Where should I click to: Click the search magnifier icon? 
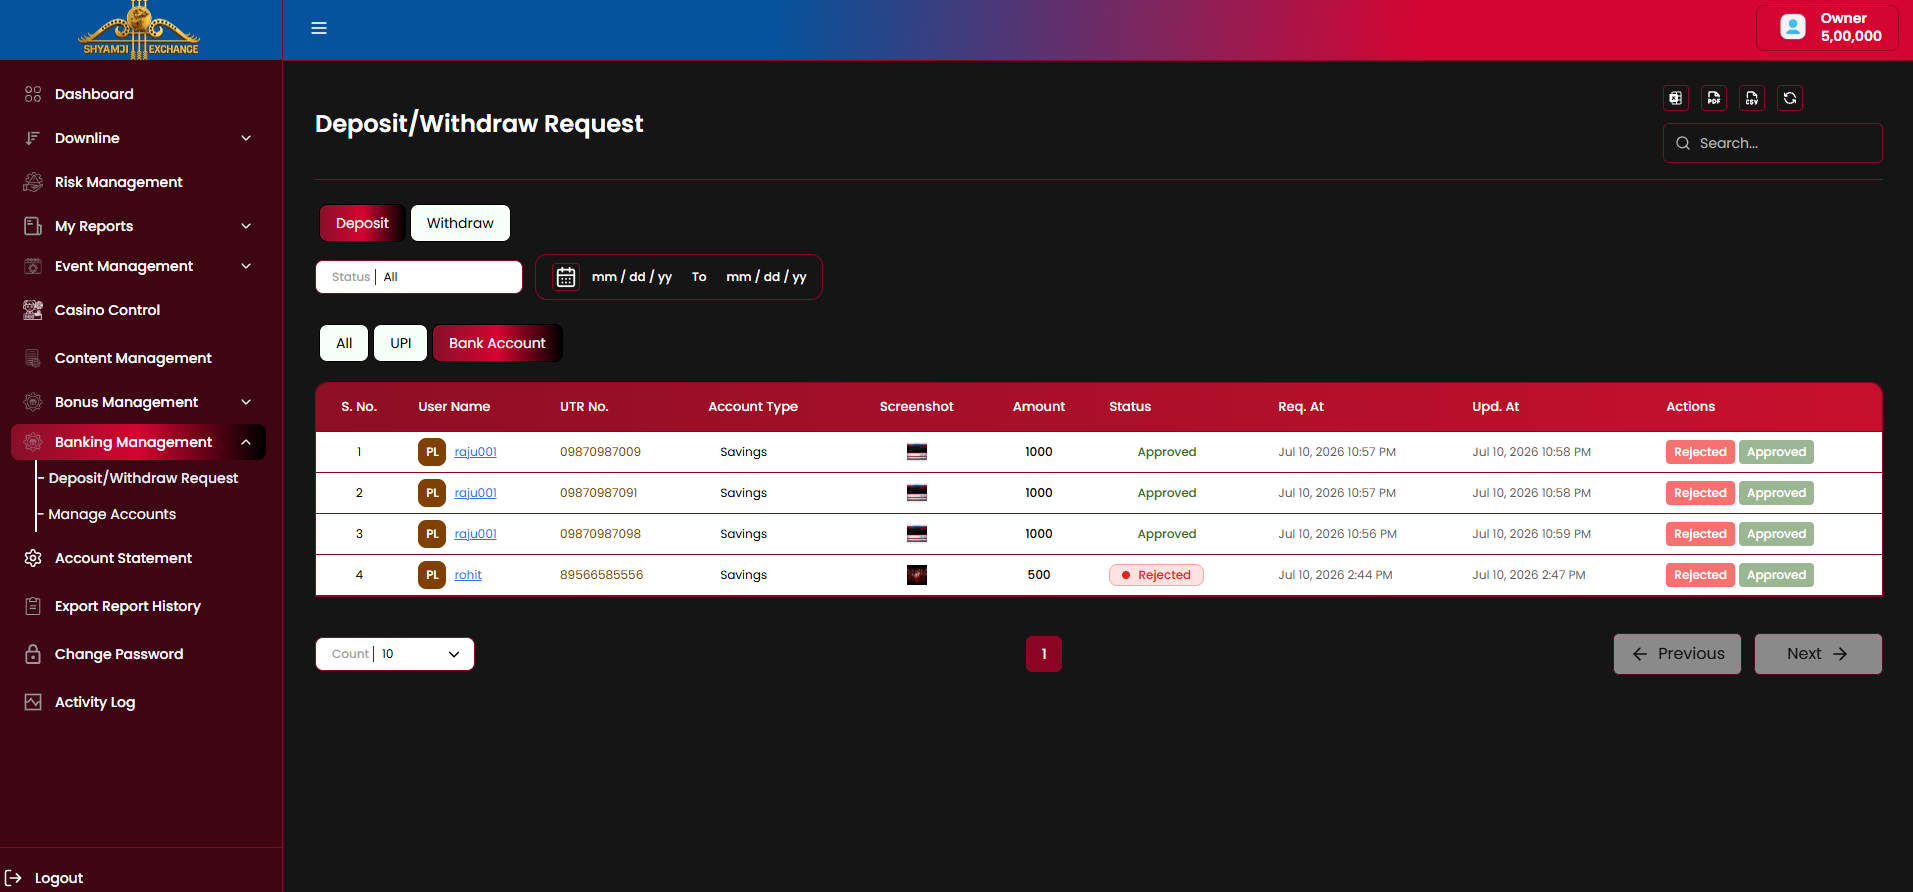click(1683, 143)
